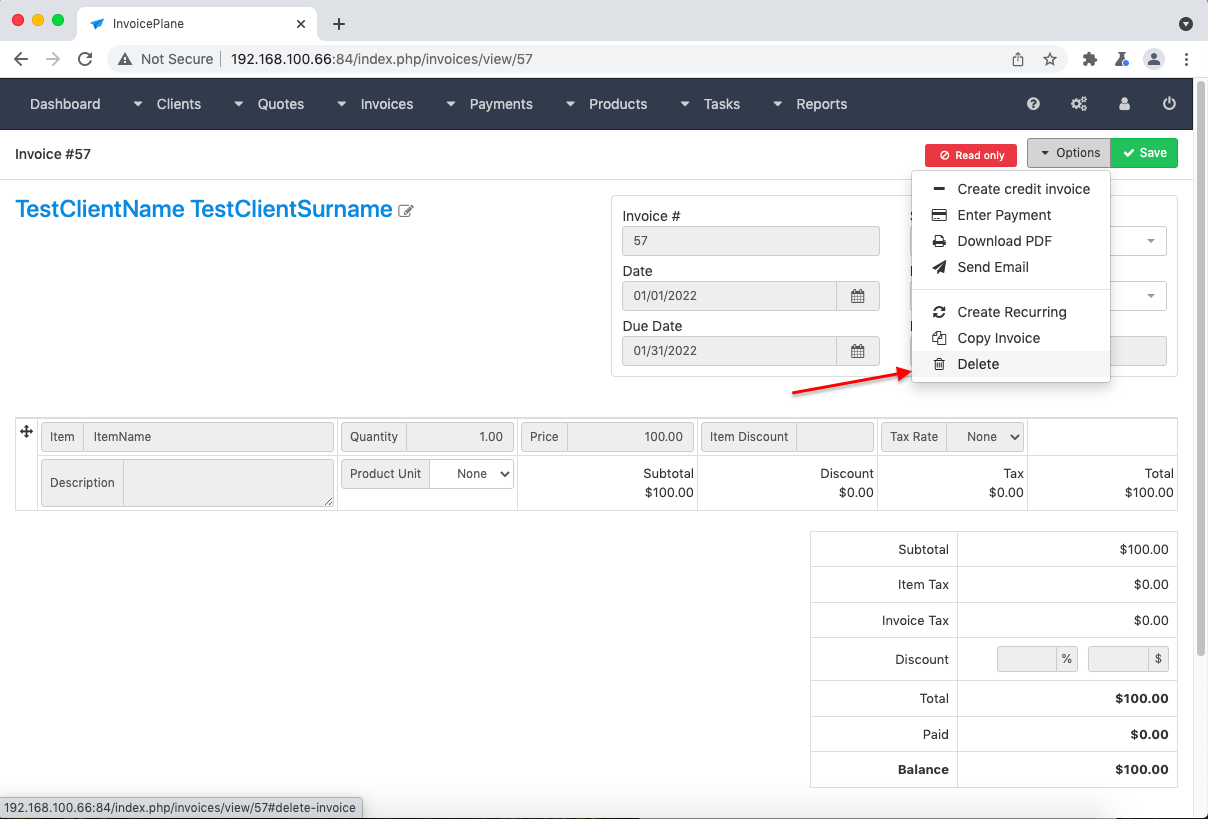
Task: Select Delete from the Options menu
Action: [977, 364]
